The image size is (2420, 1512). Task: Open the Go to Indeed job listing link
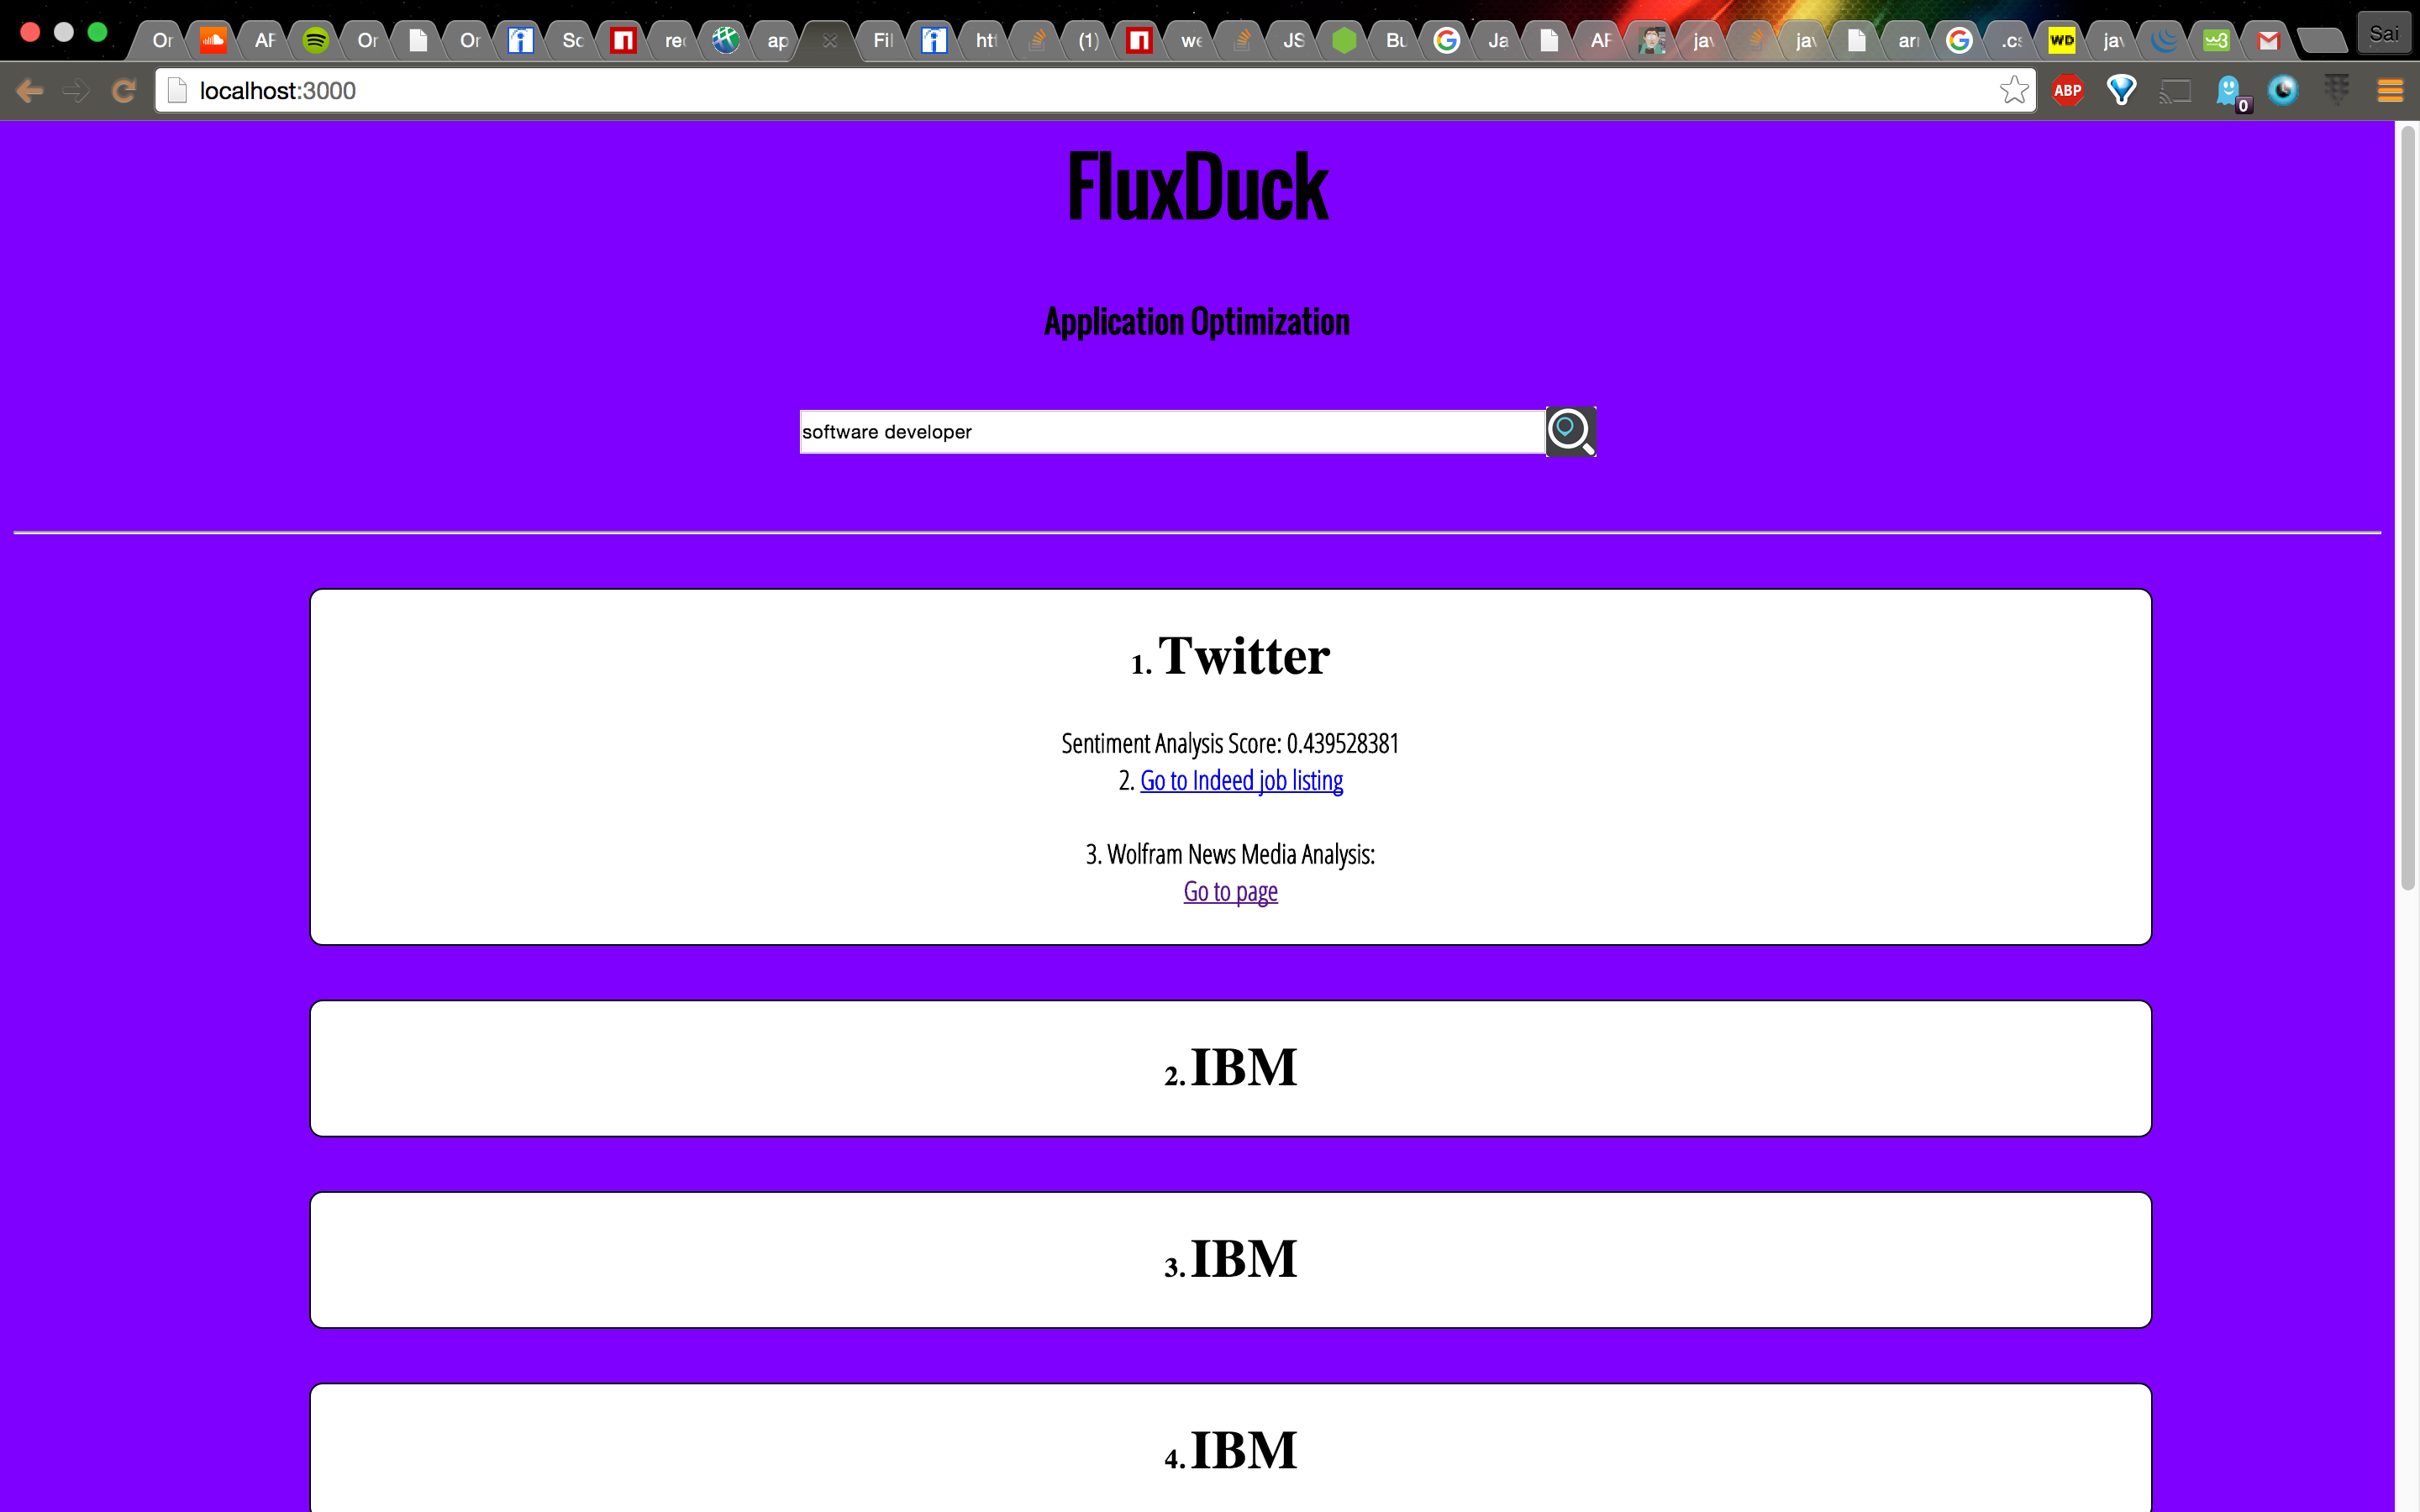click(1241, 780)
